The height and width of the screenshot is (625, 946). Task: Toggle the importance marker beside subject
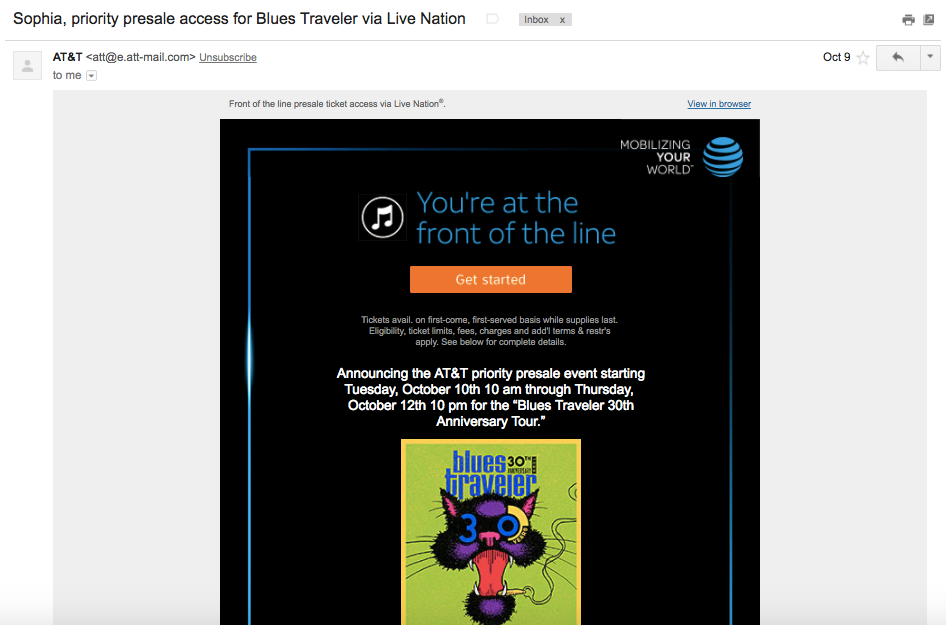(x=492, y=19)
